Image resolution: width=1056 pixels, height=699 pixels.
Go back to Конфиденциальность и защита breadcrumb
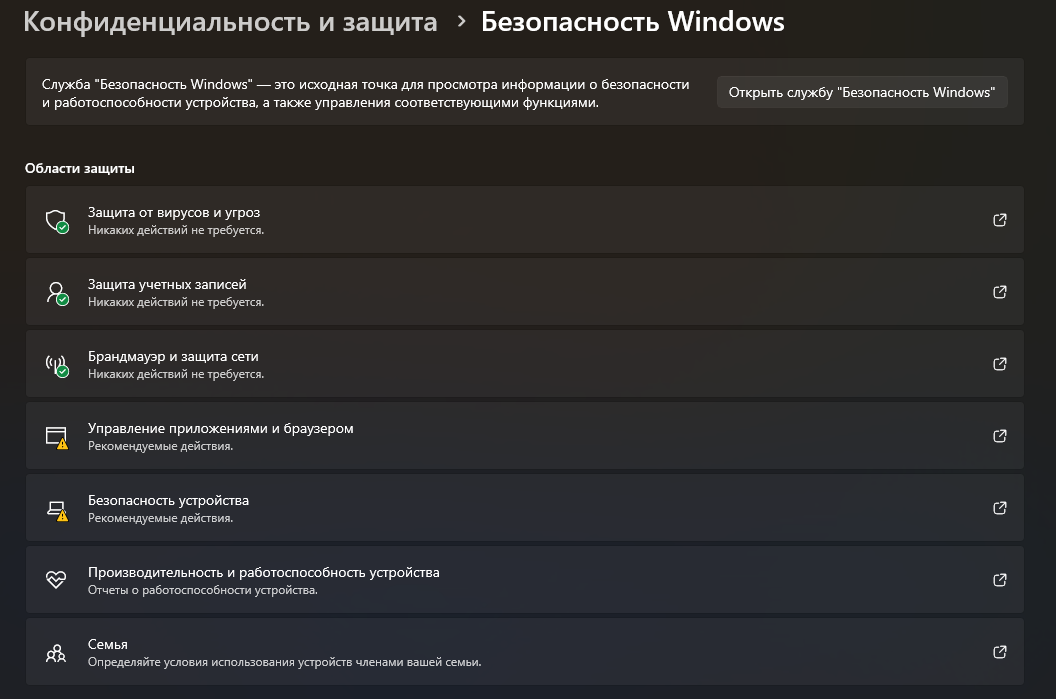pos(230,22)
